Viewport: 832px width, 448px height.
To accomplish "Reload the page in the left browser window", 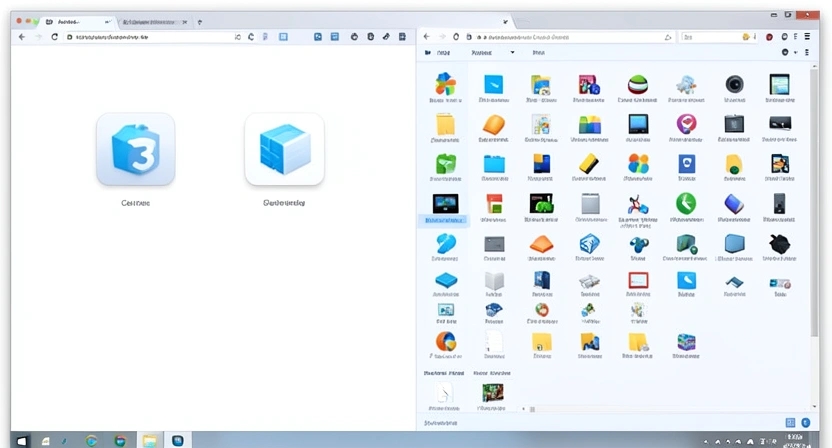I will tap(54, 37).
